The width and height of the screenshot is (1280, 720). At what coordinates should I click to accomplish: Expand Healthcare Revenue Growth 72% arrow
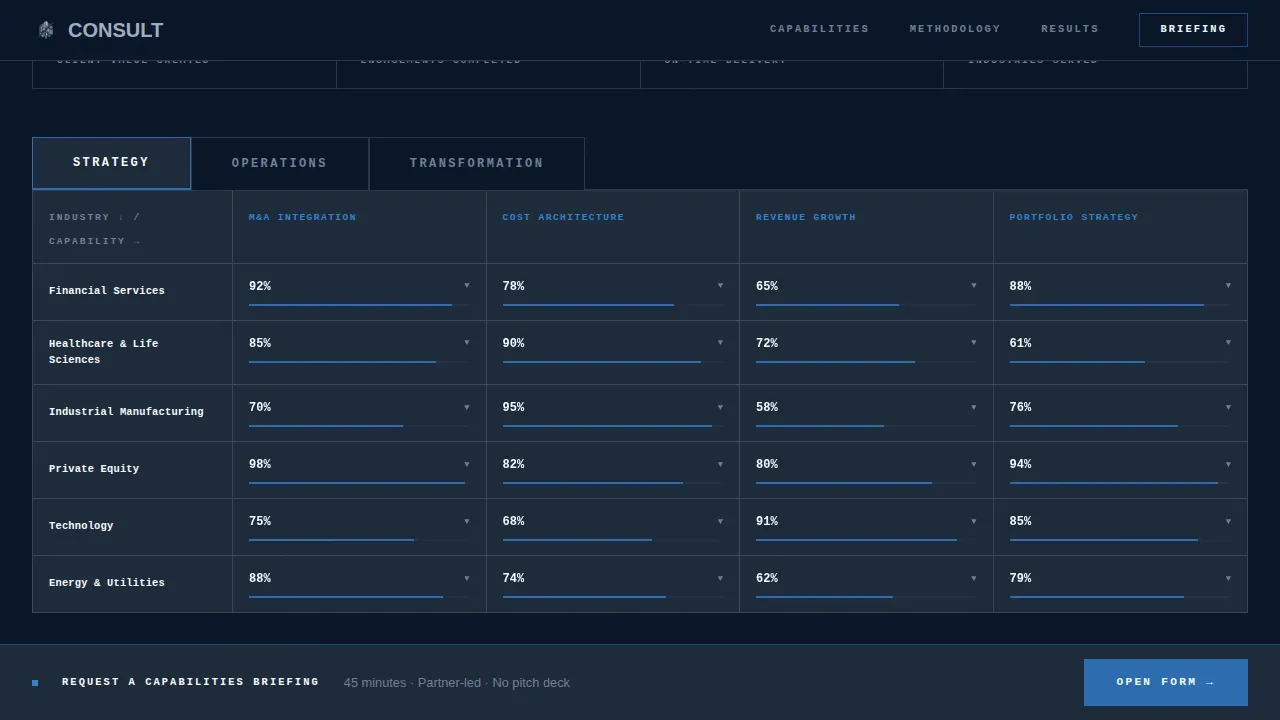pos(973,343)
